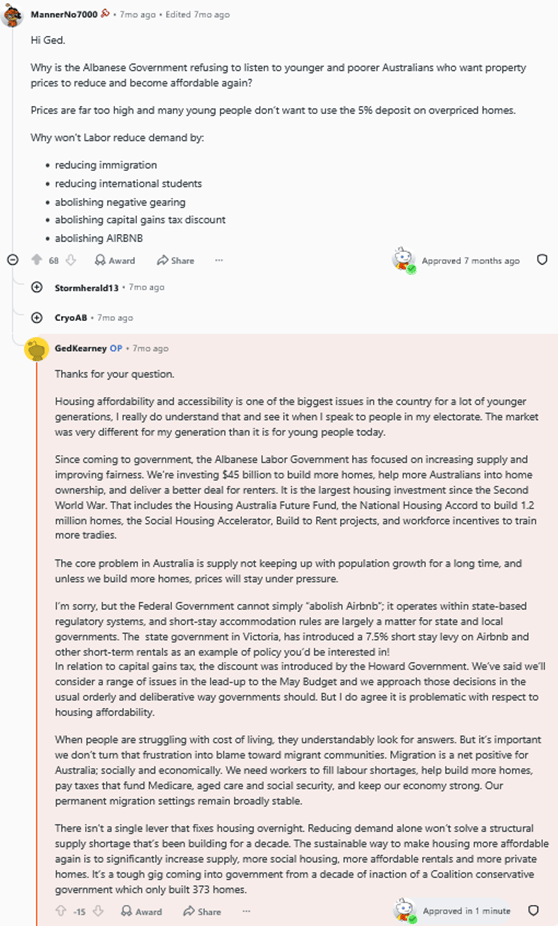Image resolution: width=558 pixels, height=926 pixels.
Task: Give an Award to GedKearney's reply
Action: click(142, 912)
